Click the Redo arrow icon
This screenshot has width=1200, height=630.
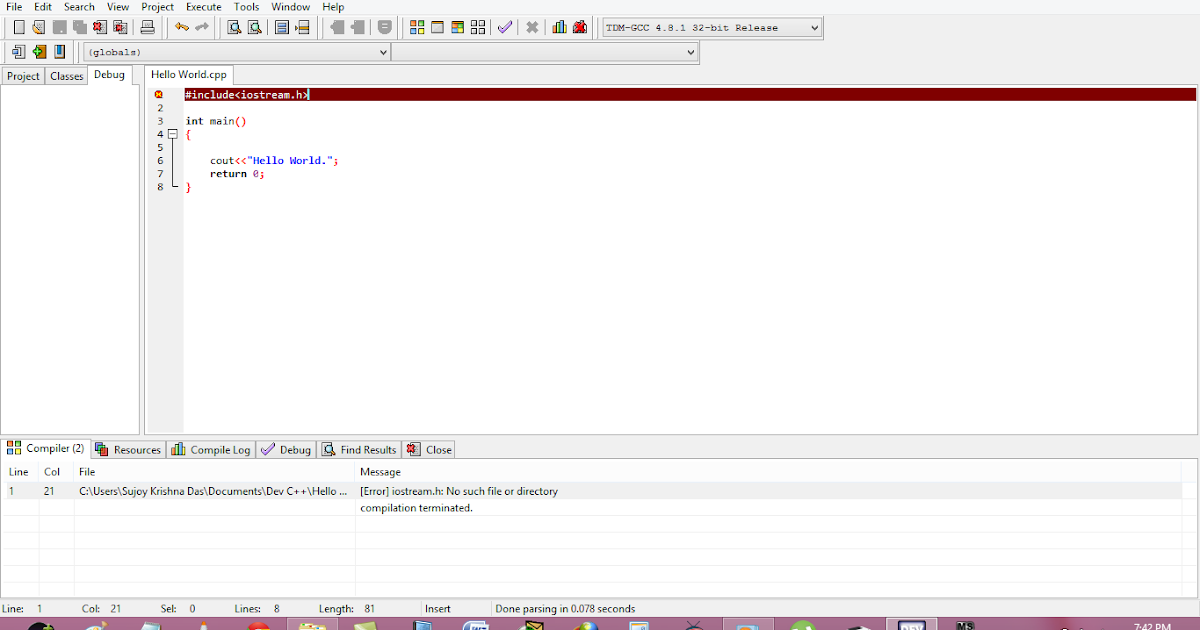click(x=201, y=27)
